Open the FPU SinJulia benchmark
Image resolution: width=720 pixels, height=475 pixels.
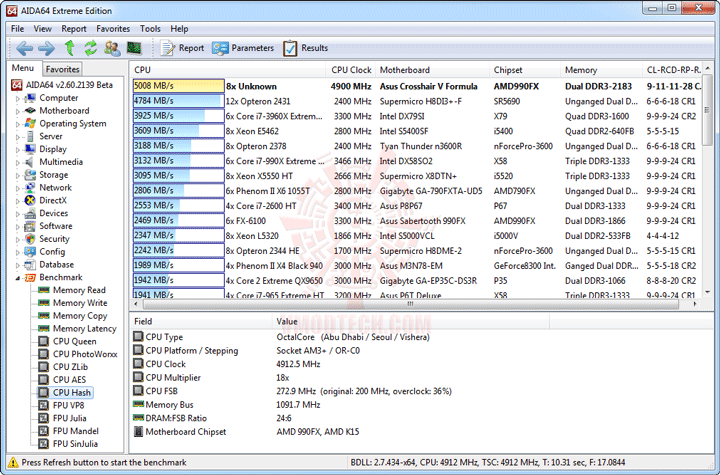coord(75,444)
